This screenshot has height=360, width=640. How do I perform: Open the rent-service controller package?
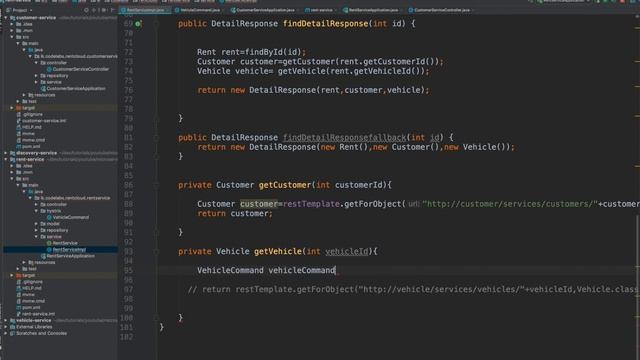click(x=53, y=204)
